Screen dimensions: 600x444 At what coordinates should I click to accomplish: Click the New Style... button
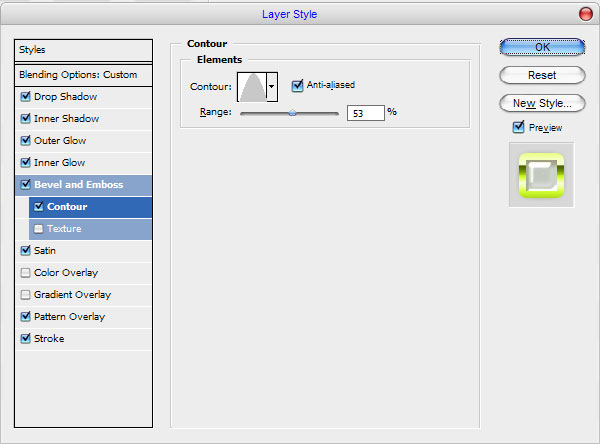(x=542, y=103)
